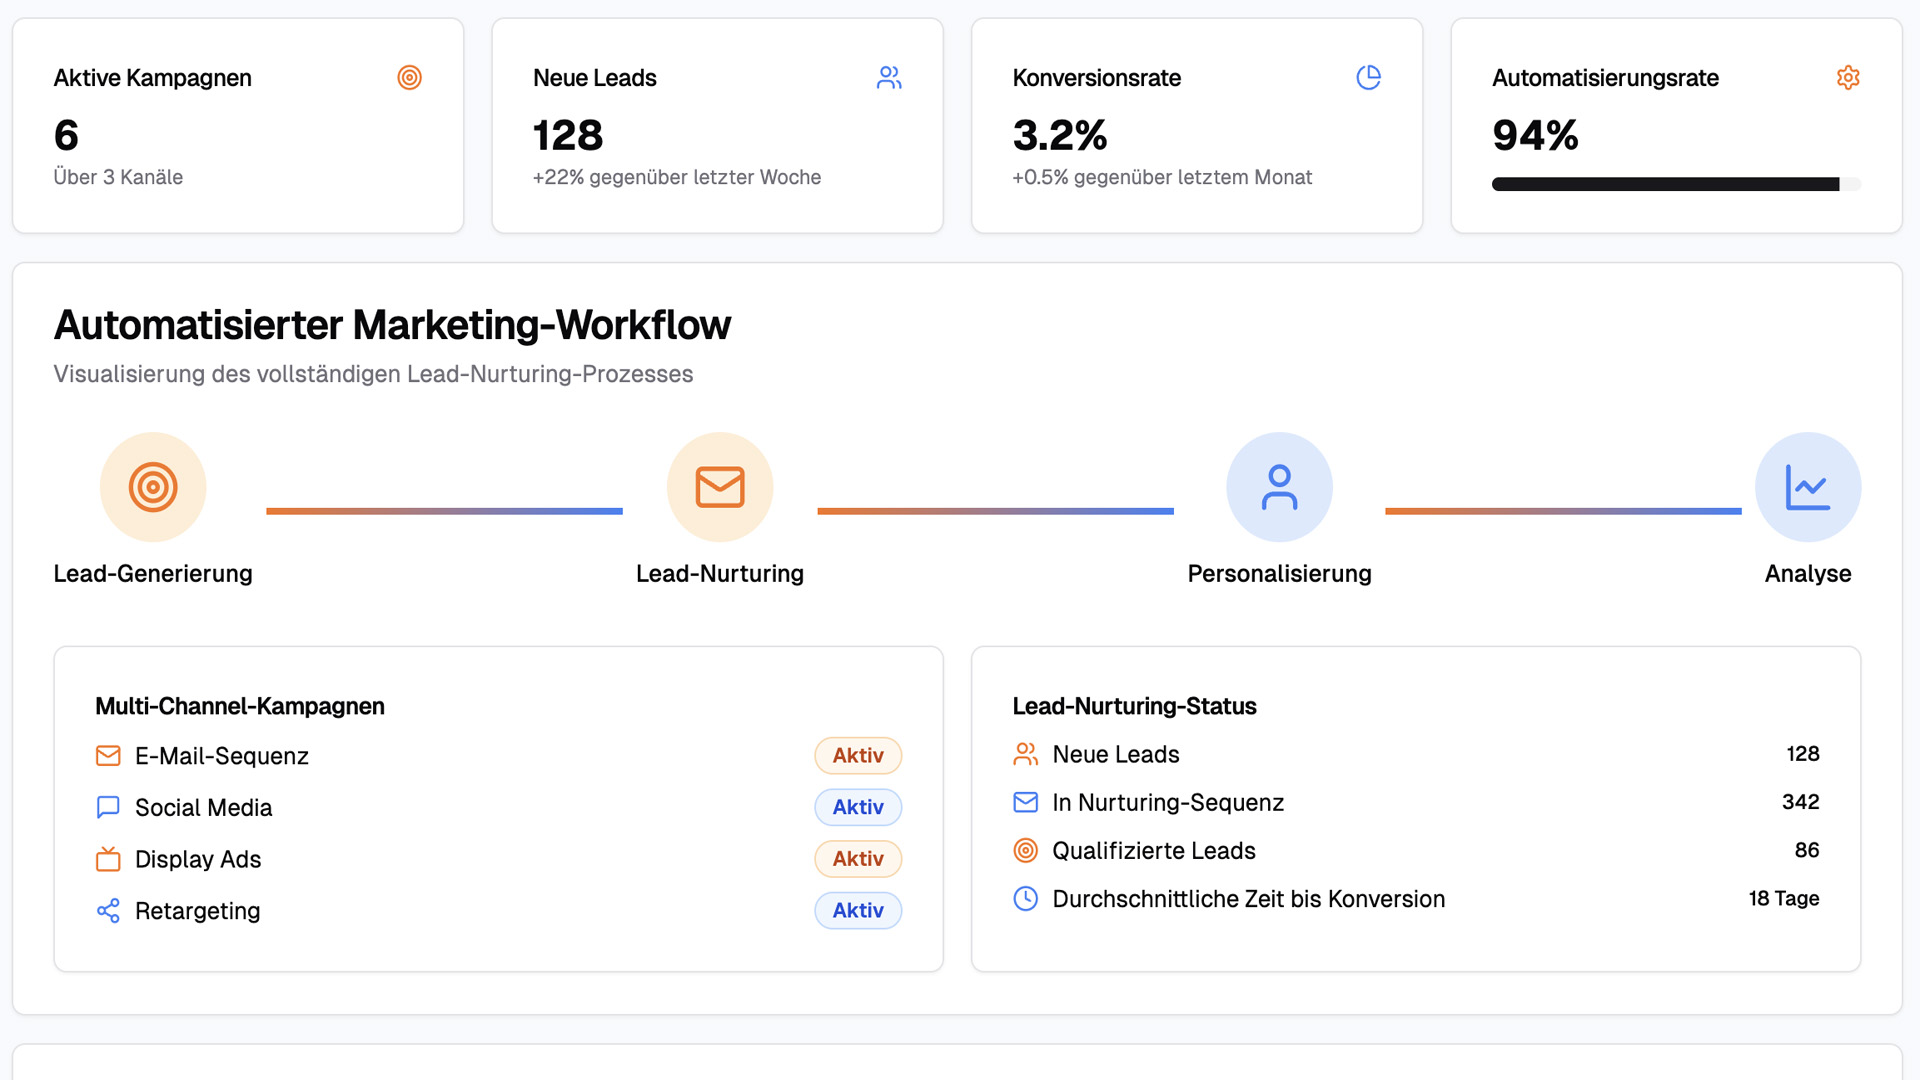Click the Personalisierung step label
Image resolution: width=1920 pixels, height=1080 pixels.
pyautogui.click(x=1279, y=574)
